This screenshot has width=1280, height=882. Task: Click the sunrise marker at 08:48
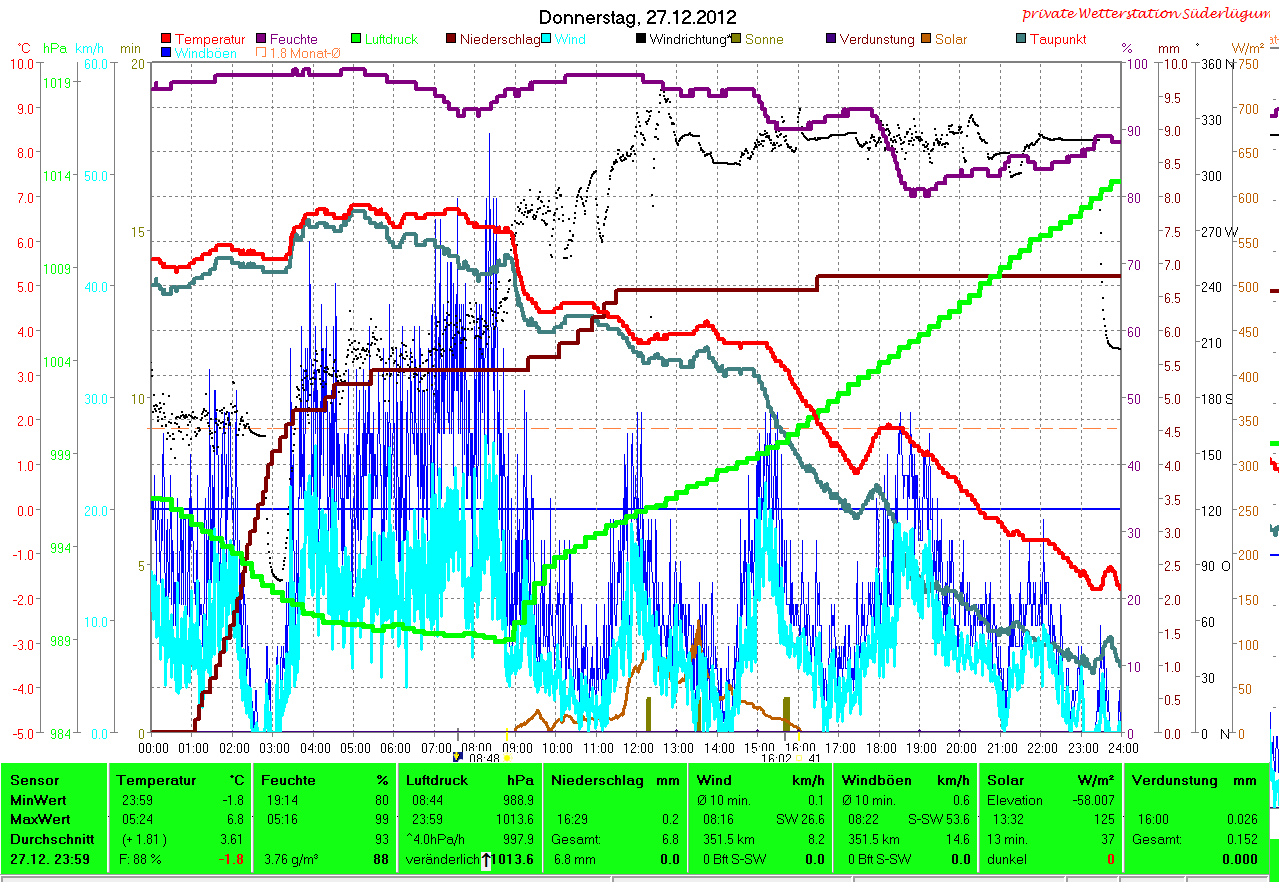point(458,757)
